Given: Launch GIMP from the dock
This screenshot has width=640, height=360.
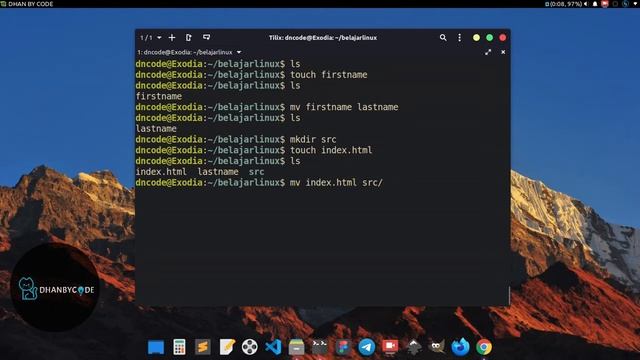Looking at the screenshot, I should pos(437,347).
